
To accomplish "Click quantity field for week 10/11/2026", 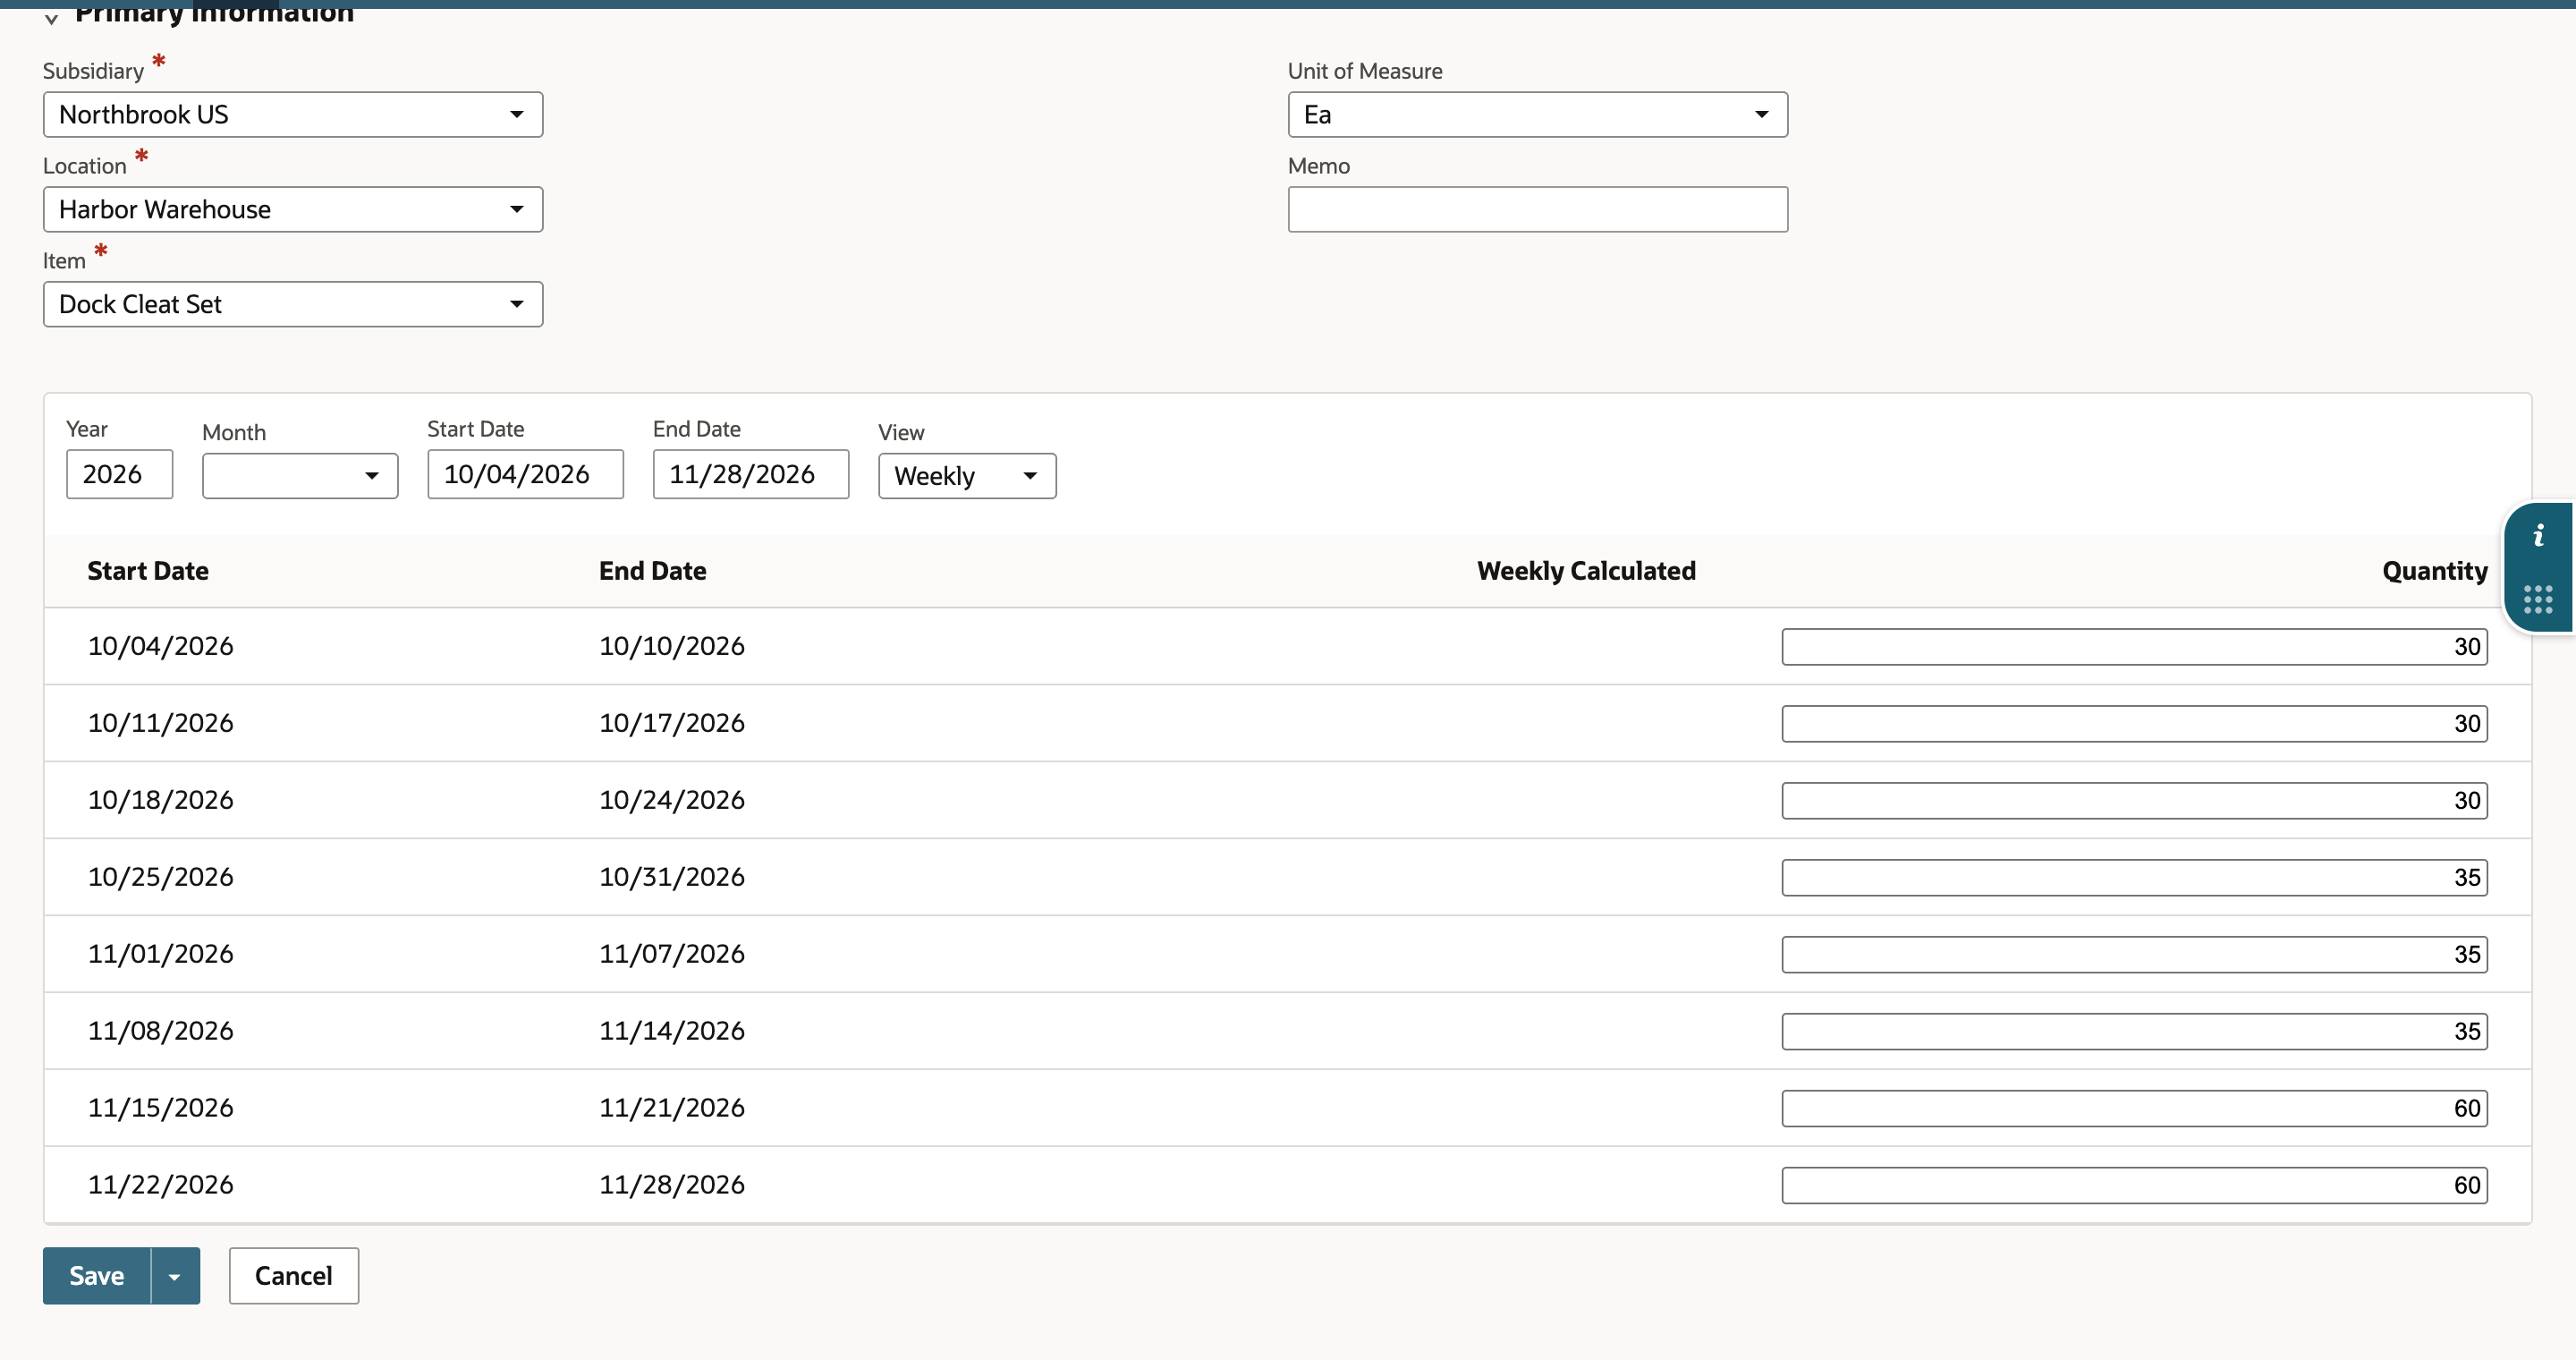I will (2134, 724).
